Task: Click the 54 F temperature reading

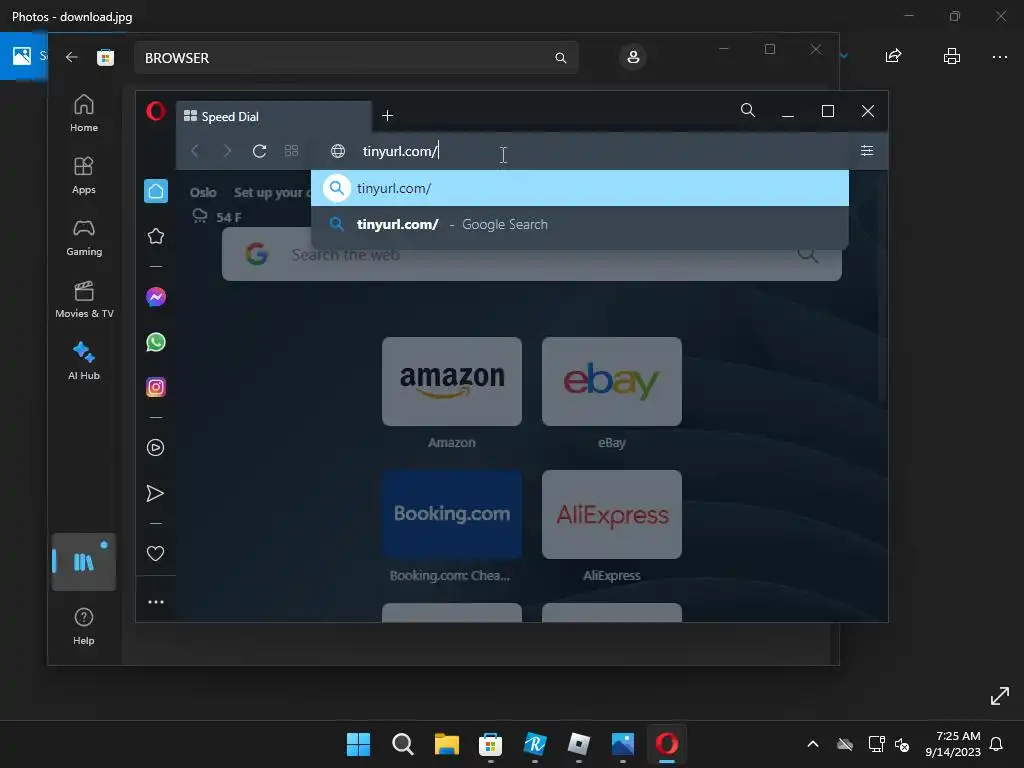Action: 229,217
